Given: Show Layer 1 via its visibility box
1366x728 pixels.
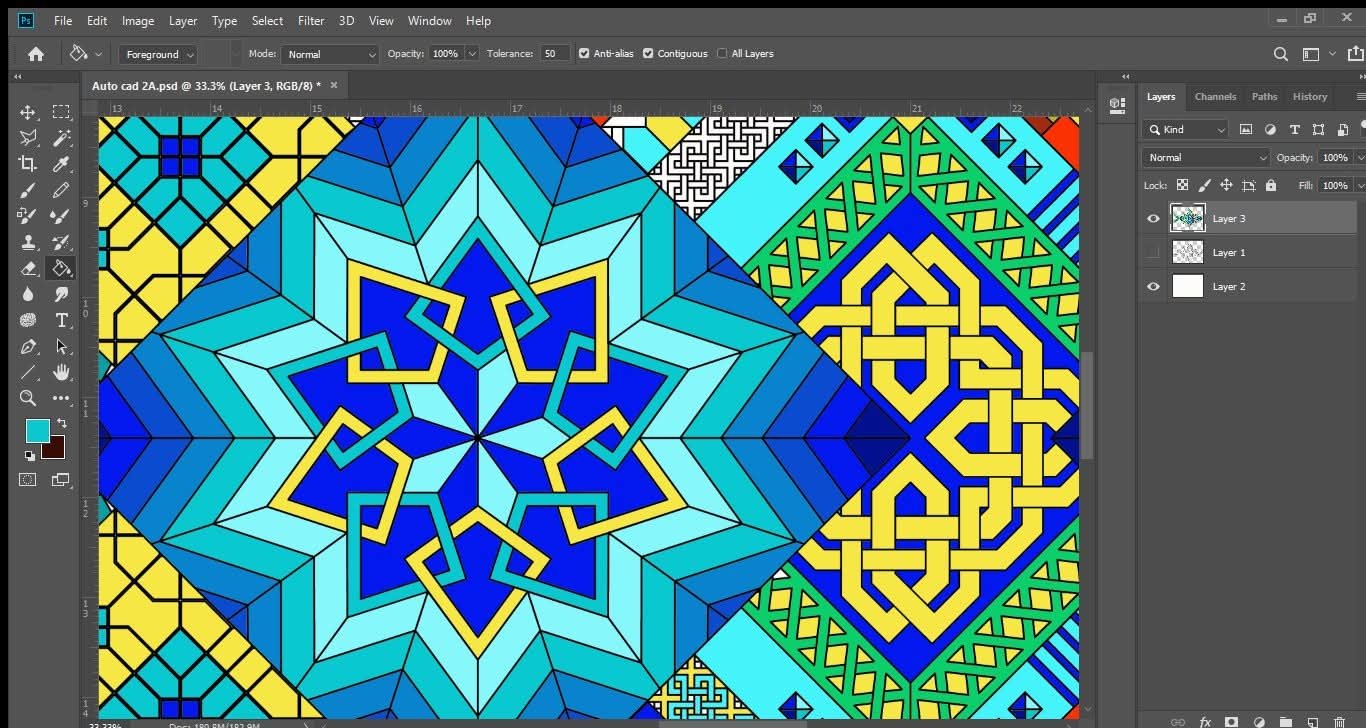Looking at the screenshot, I should (1153, 253).
